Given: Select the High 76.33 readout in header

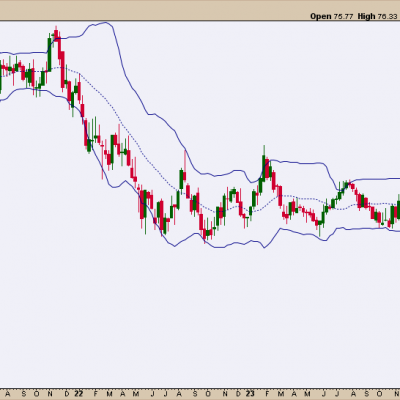Looking at the screenshot, I should [x=378, y=16].
